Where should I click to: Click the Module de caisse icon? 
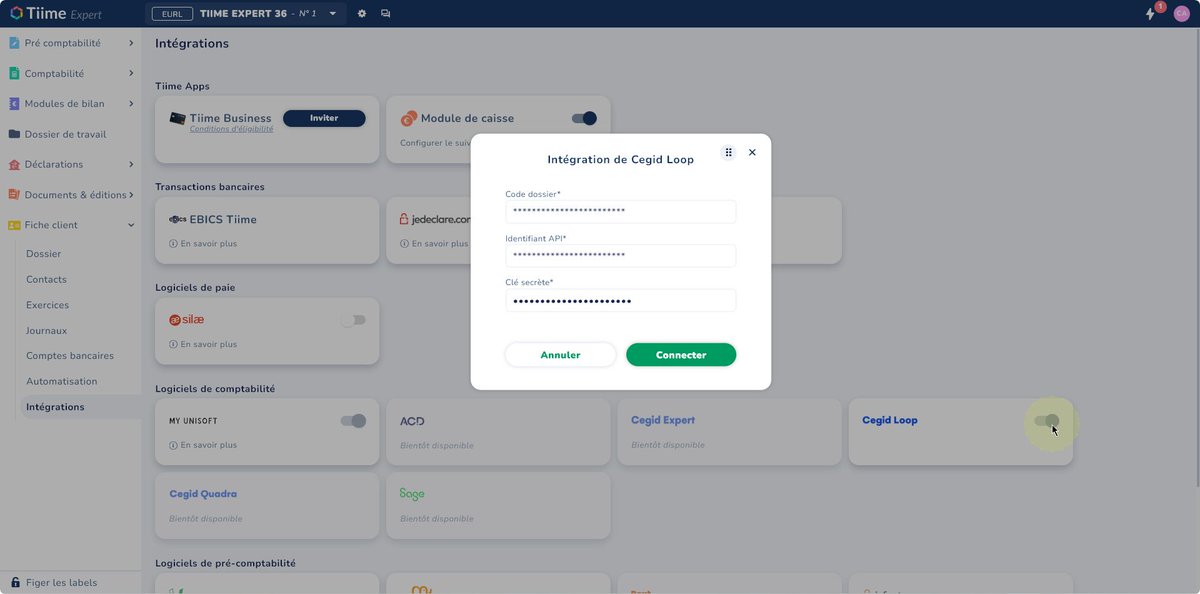[x=408, y=118]
